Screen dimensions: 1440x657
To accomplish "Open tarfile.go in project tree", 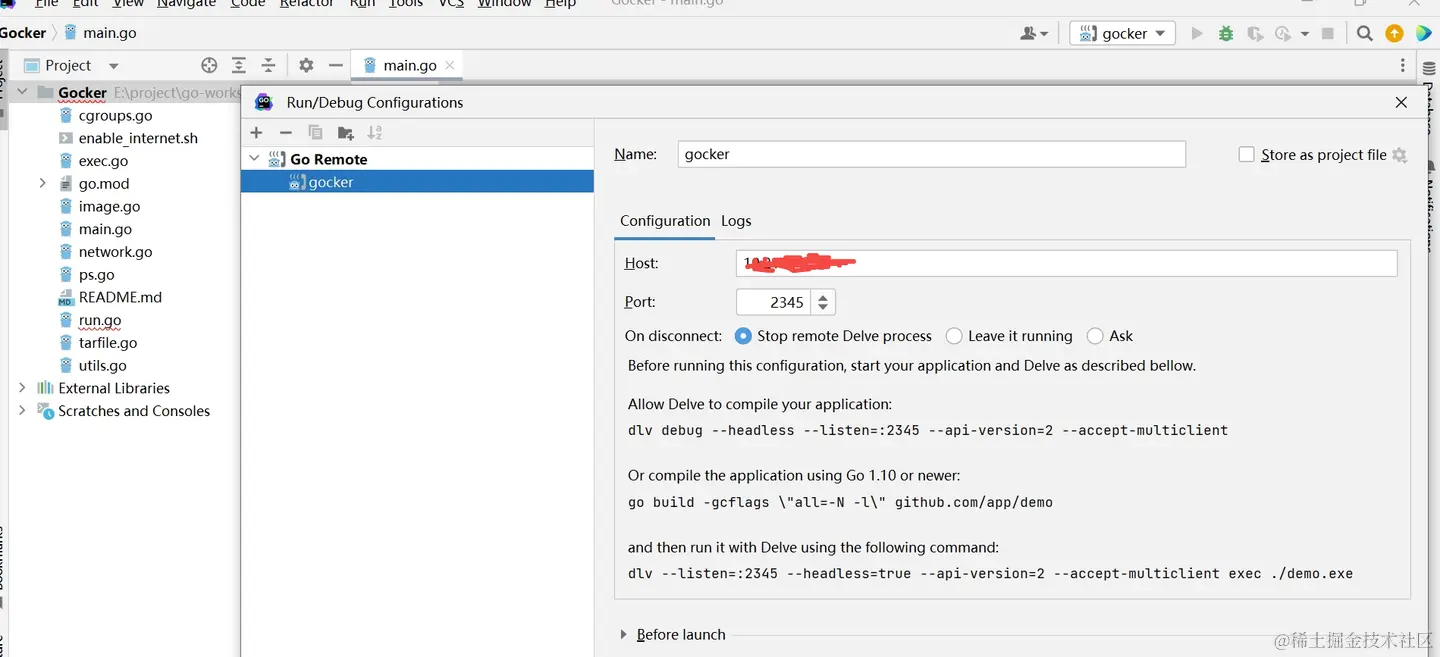I will 107,343.
